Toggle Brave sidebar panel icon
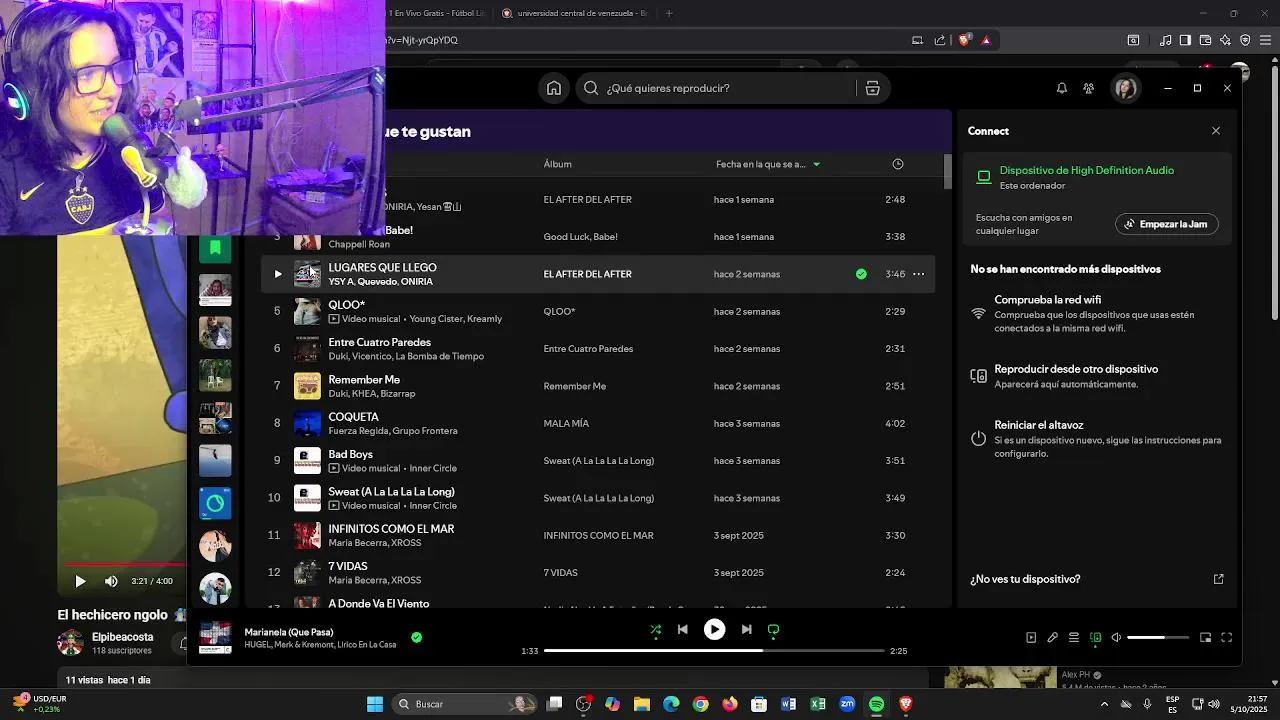This screenshot has width=1280, height=720. pos(1185,40)
